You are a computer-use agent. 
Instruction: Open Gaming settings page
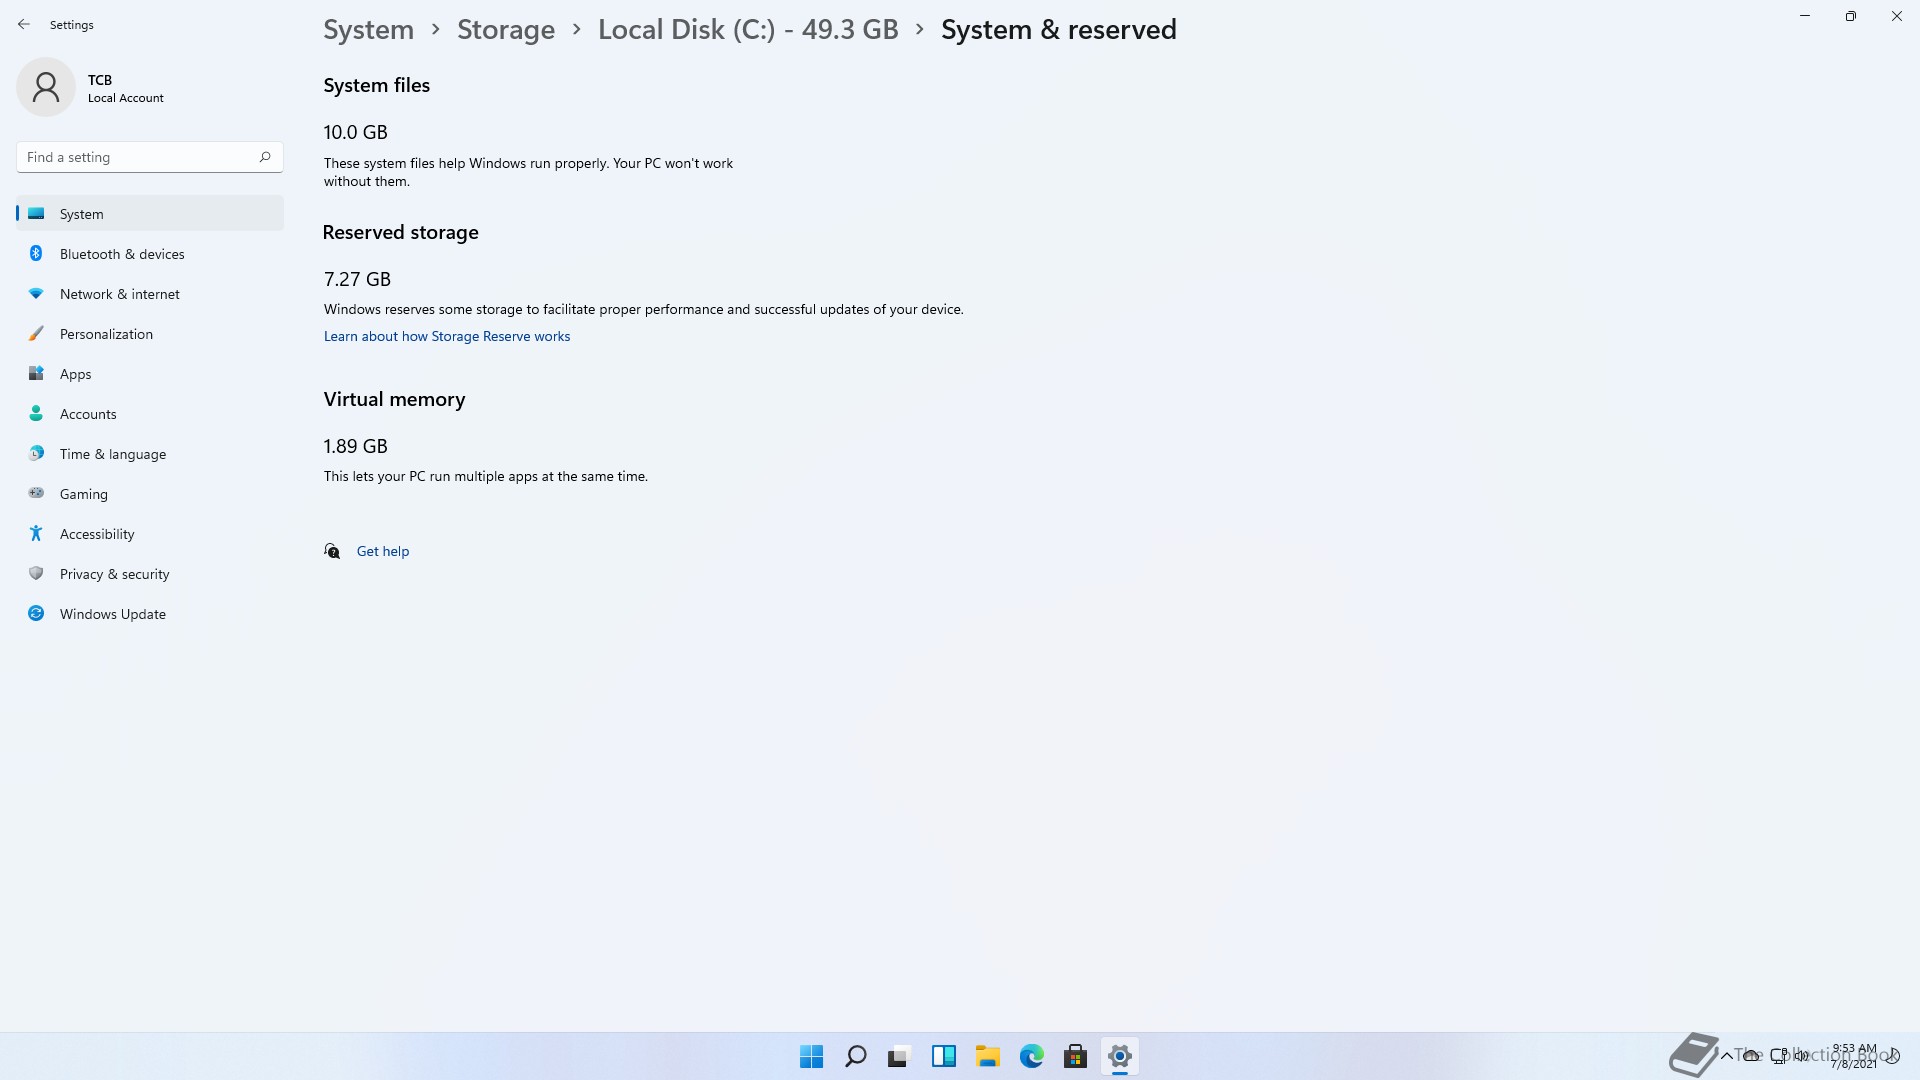click(x=150, y=494)
